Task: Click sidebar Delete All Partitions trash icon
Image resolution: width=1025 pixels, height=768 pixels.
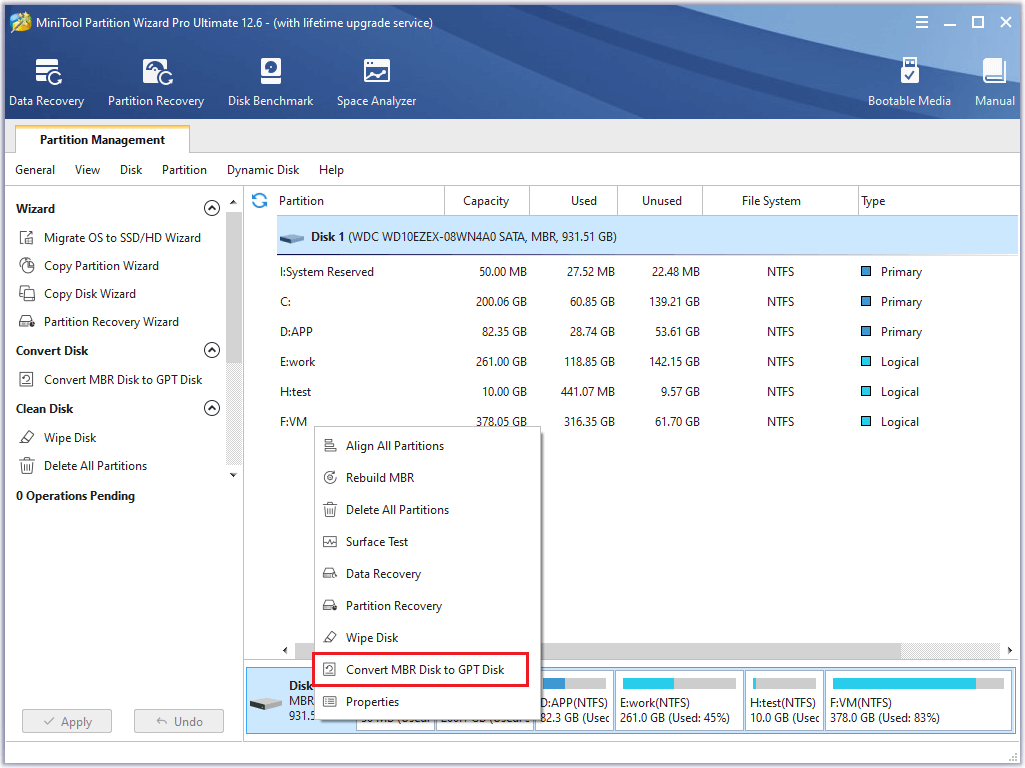Action: [x=26, y=465]
